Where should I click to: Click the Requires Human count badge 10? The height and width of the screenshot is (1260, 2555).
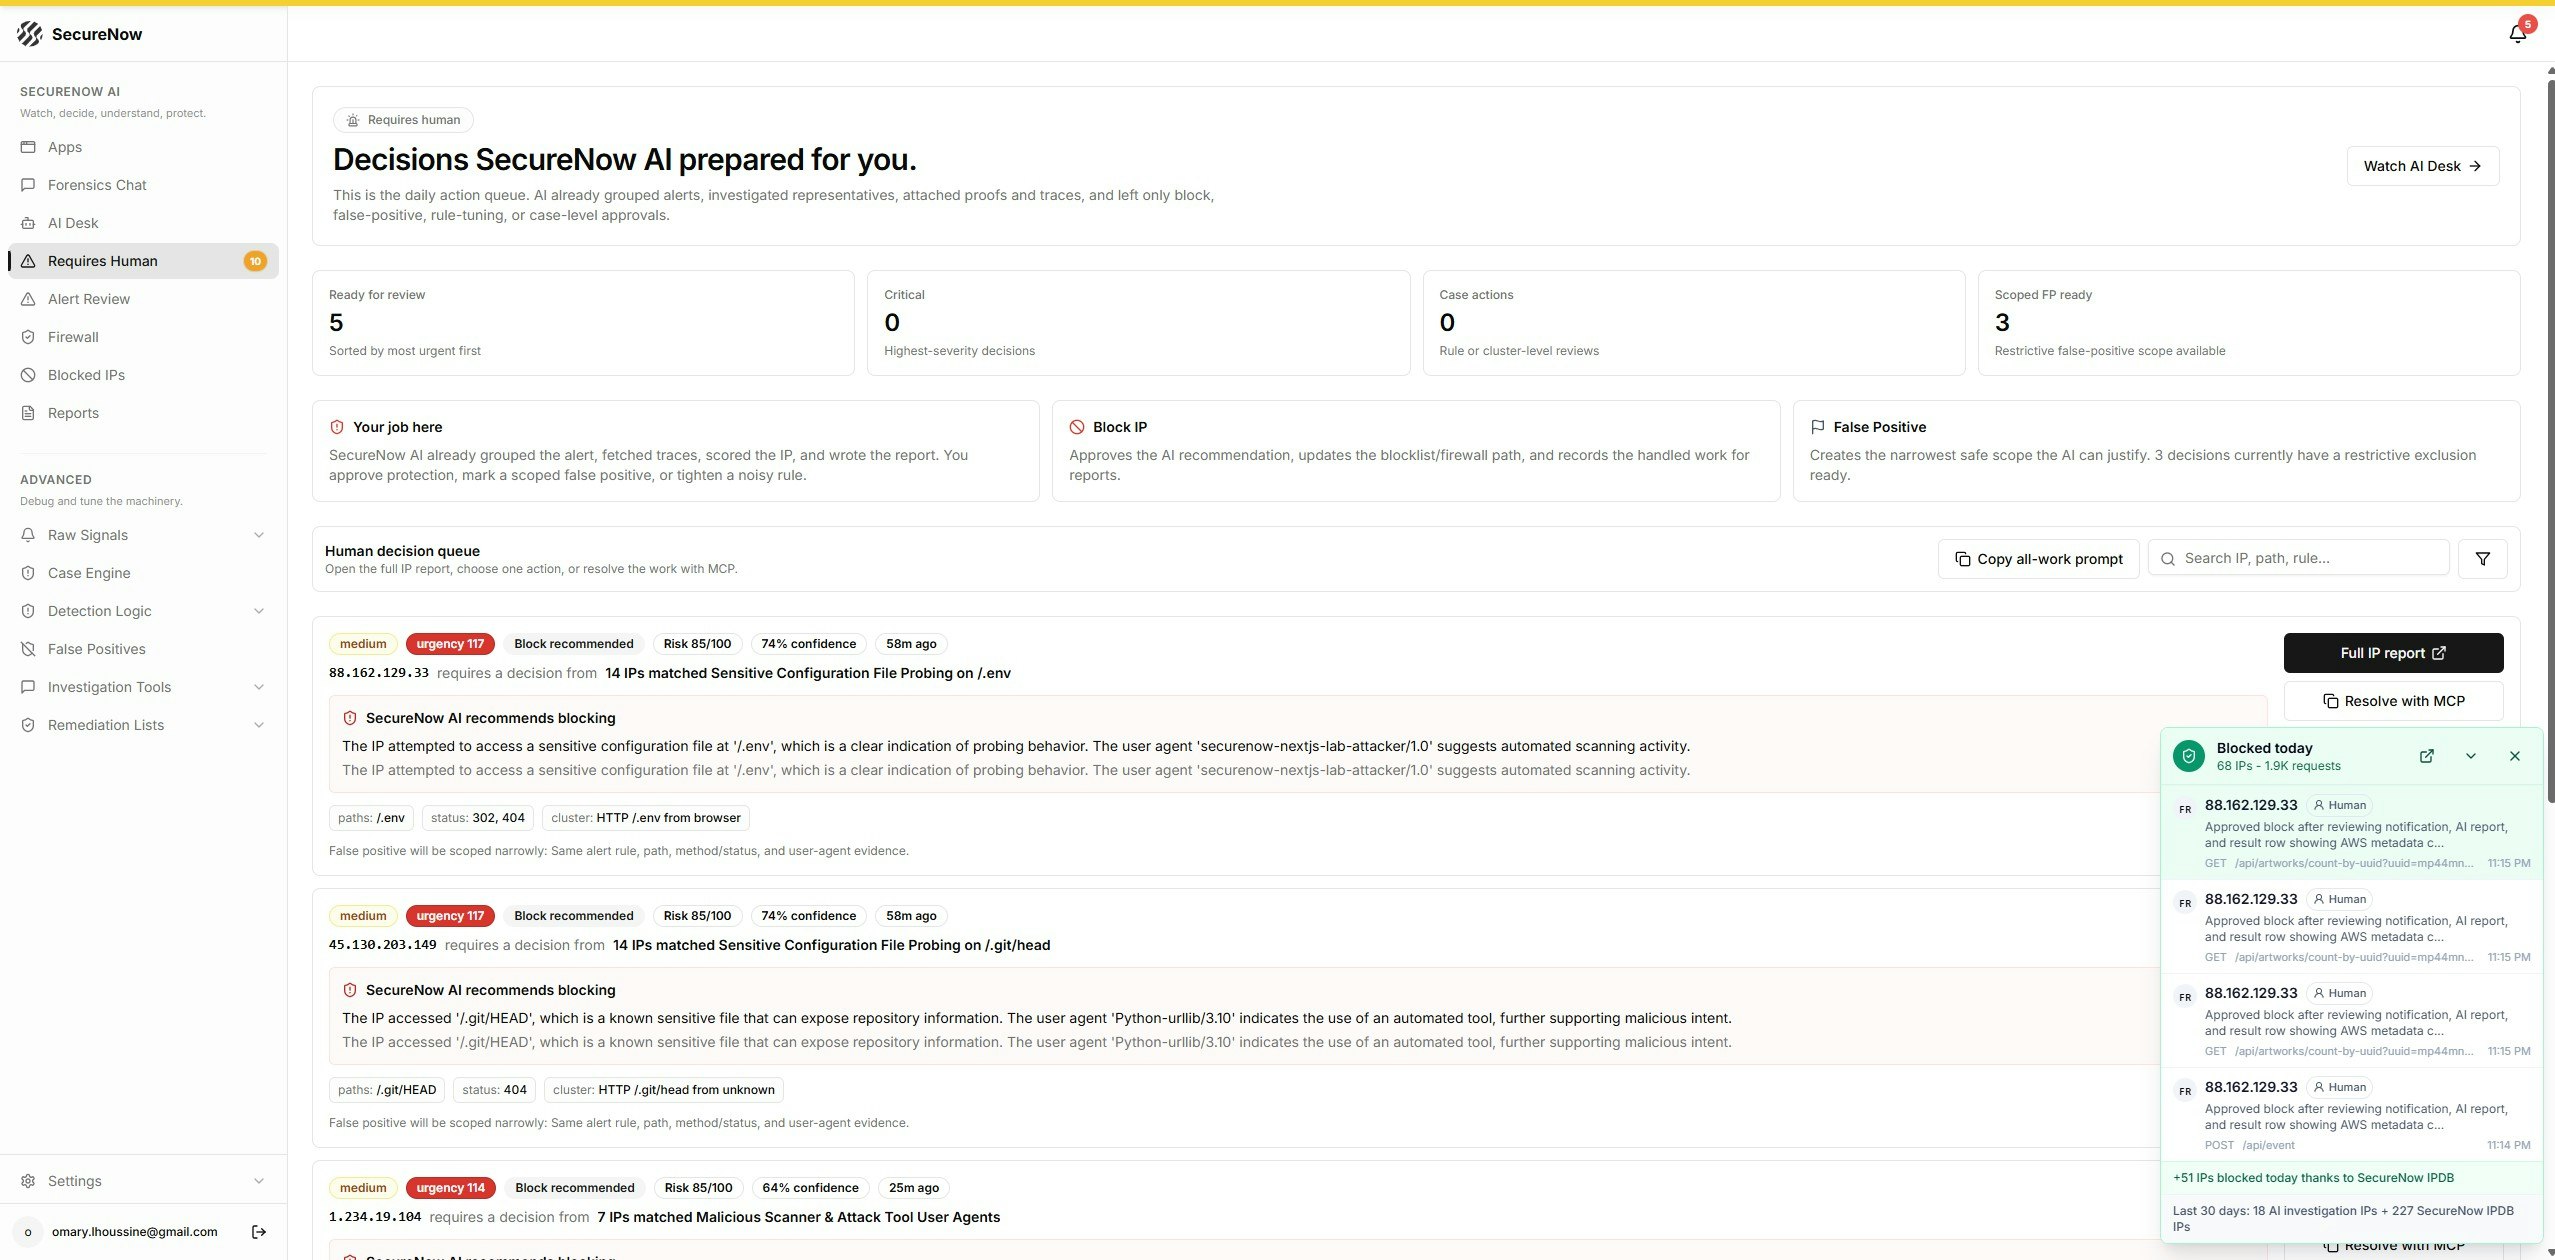[255, 261]
